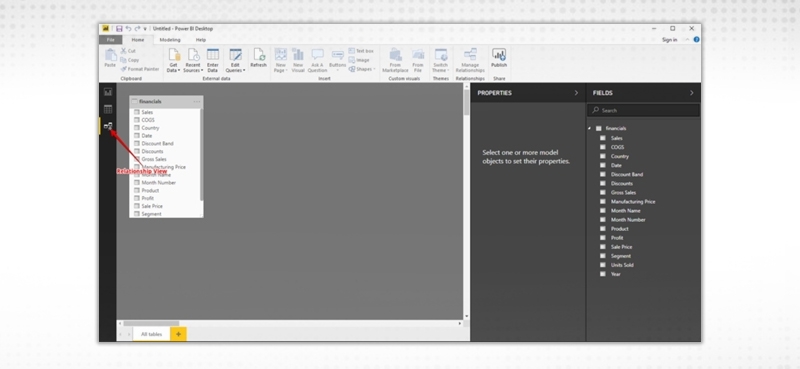Viewport: 800px width, 369px height.
Task: Insert a New Visual
Action: tap(298, 60)
